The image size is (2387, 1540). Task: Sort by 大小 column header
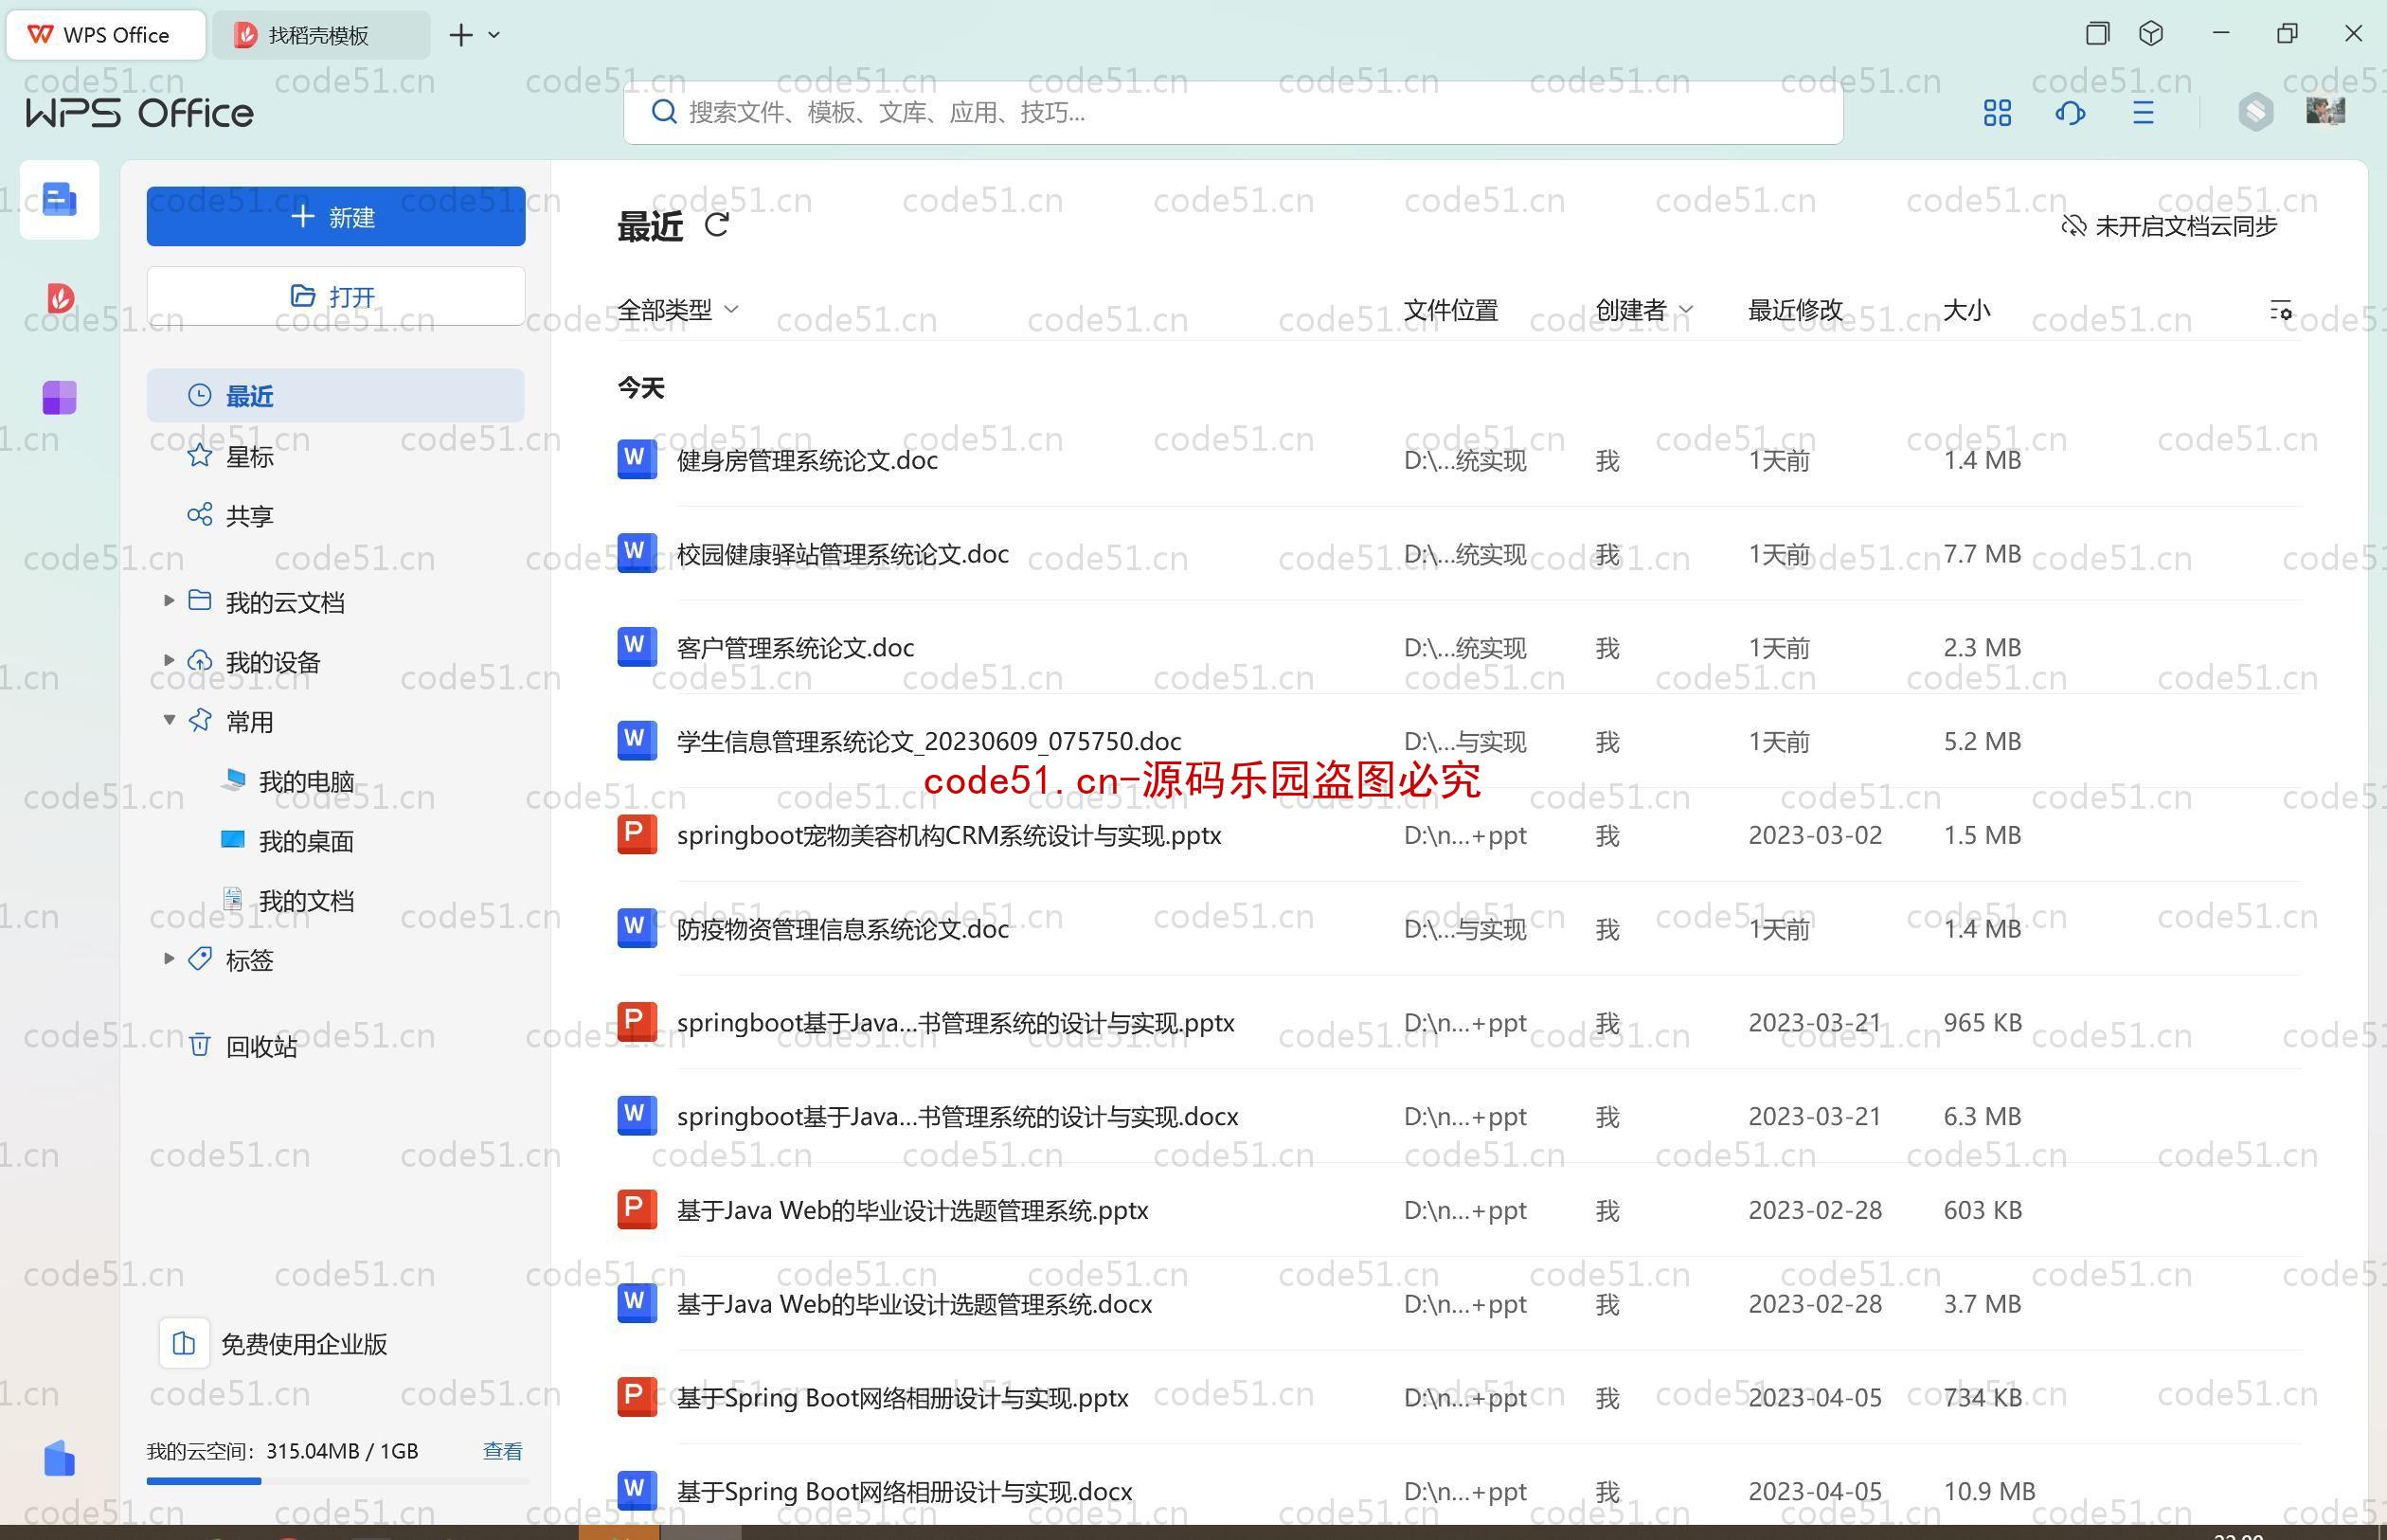click(1966, 310)
